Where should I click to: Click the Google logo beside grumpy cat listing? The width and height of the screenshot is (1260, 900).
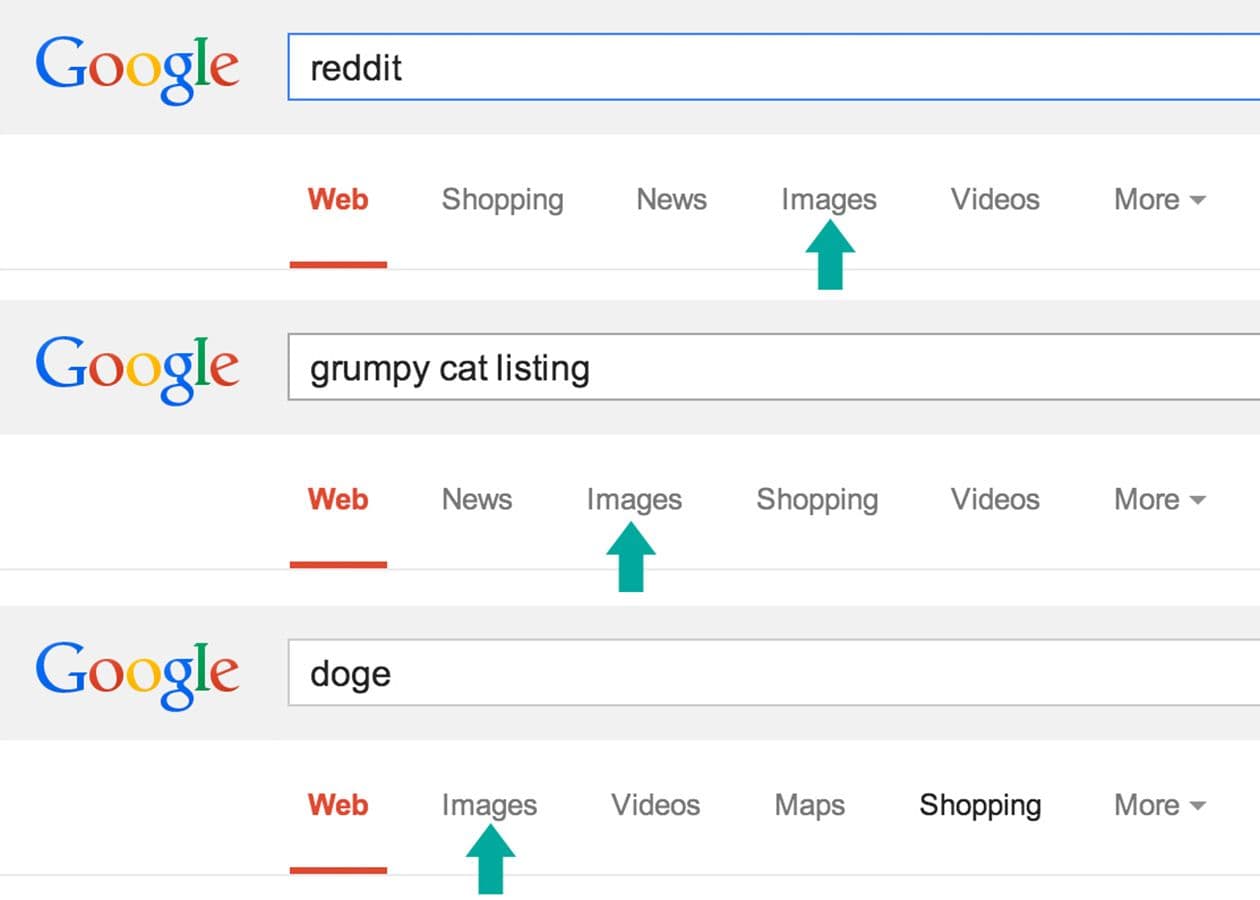[x=137, y=370]
